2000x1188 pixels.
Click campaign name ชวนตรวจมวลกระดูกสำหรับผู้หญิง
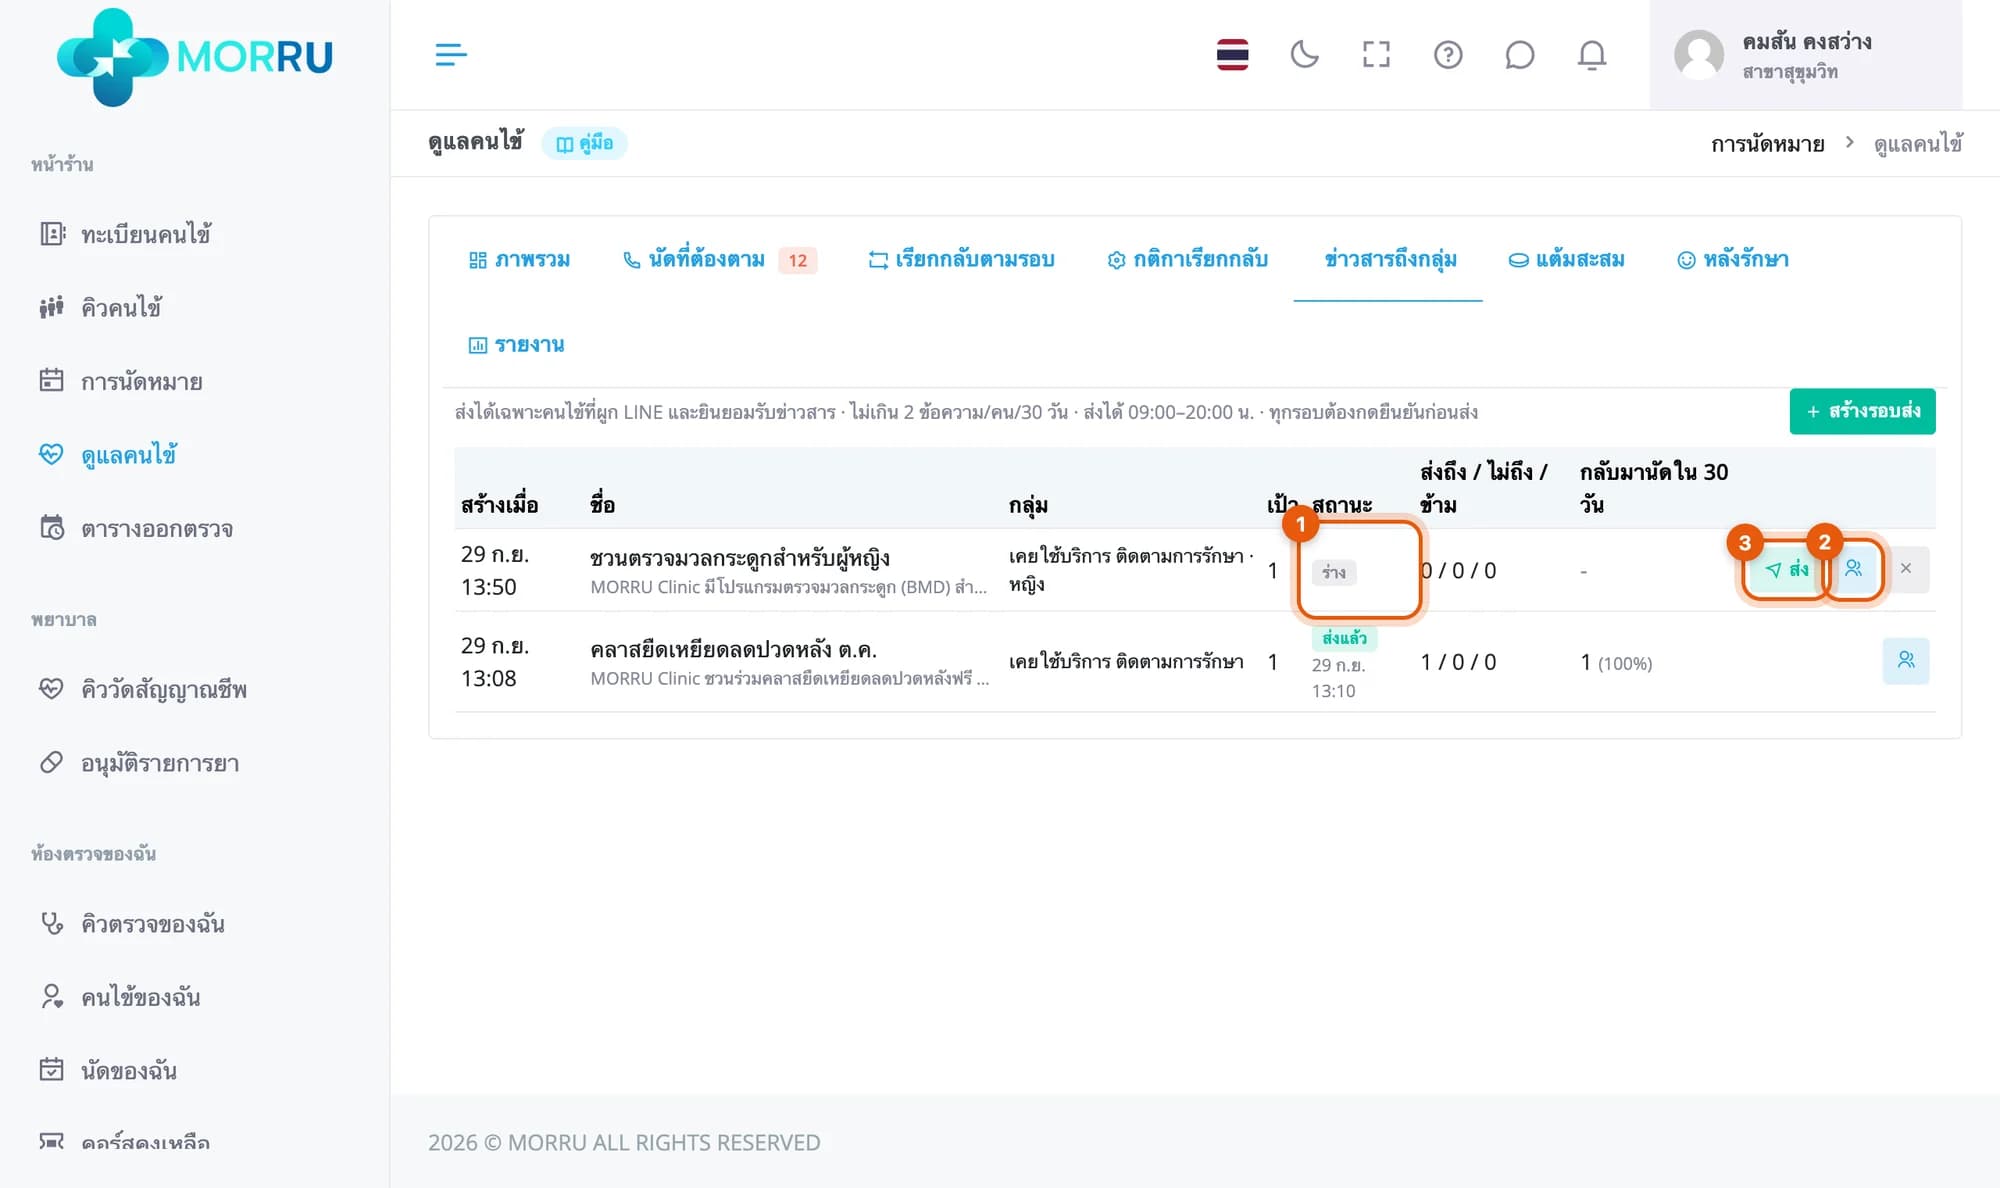740,558
